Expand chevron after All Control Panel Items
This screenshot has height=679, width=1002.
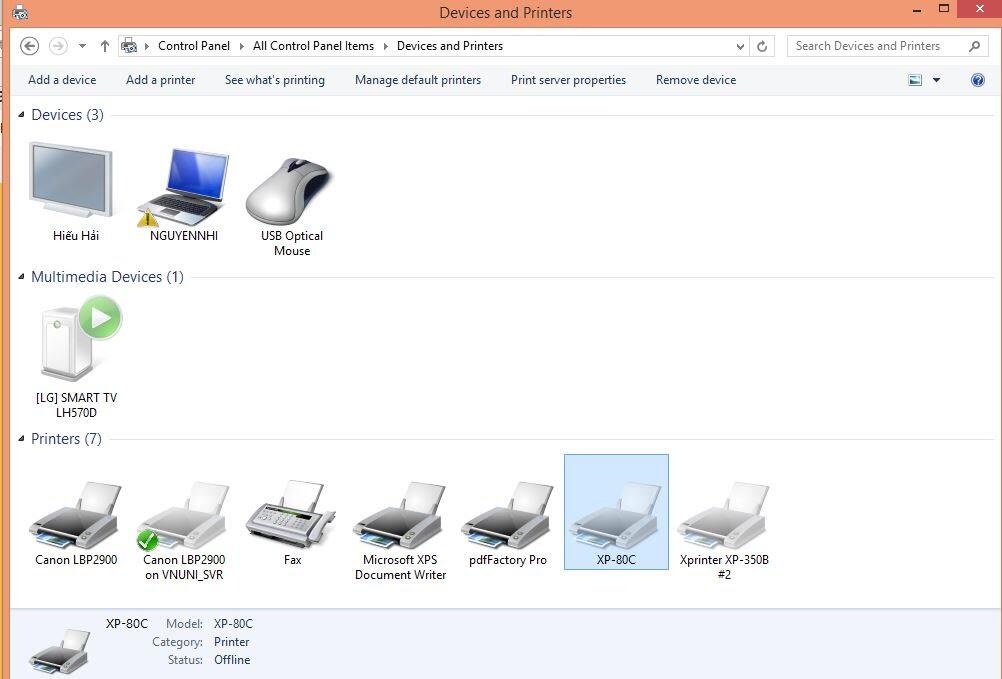point(385,46)
